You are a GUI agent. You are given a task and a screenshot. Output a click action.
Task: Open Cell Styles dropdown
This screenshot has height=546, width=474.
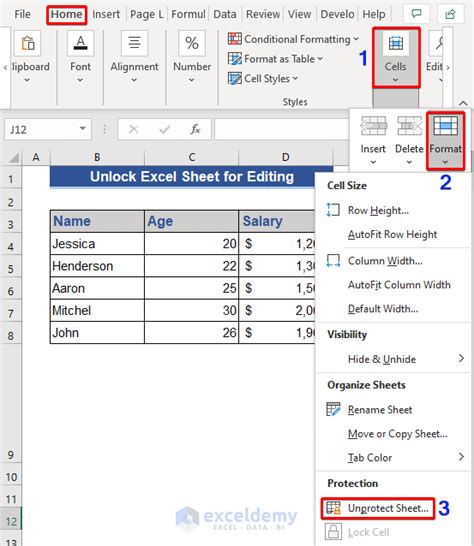pos(263,78)
